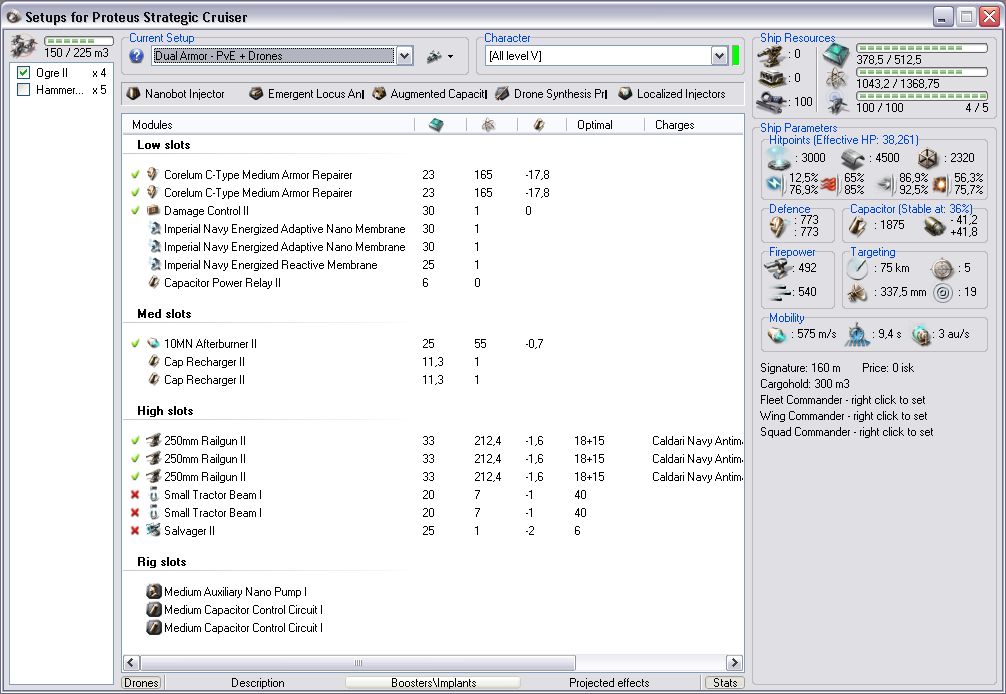1006x694 pixels.
Task: Click the capacitor usage column header icon
Action: tap(539, 124)
